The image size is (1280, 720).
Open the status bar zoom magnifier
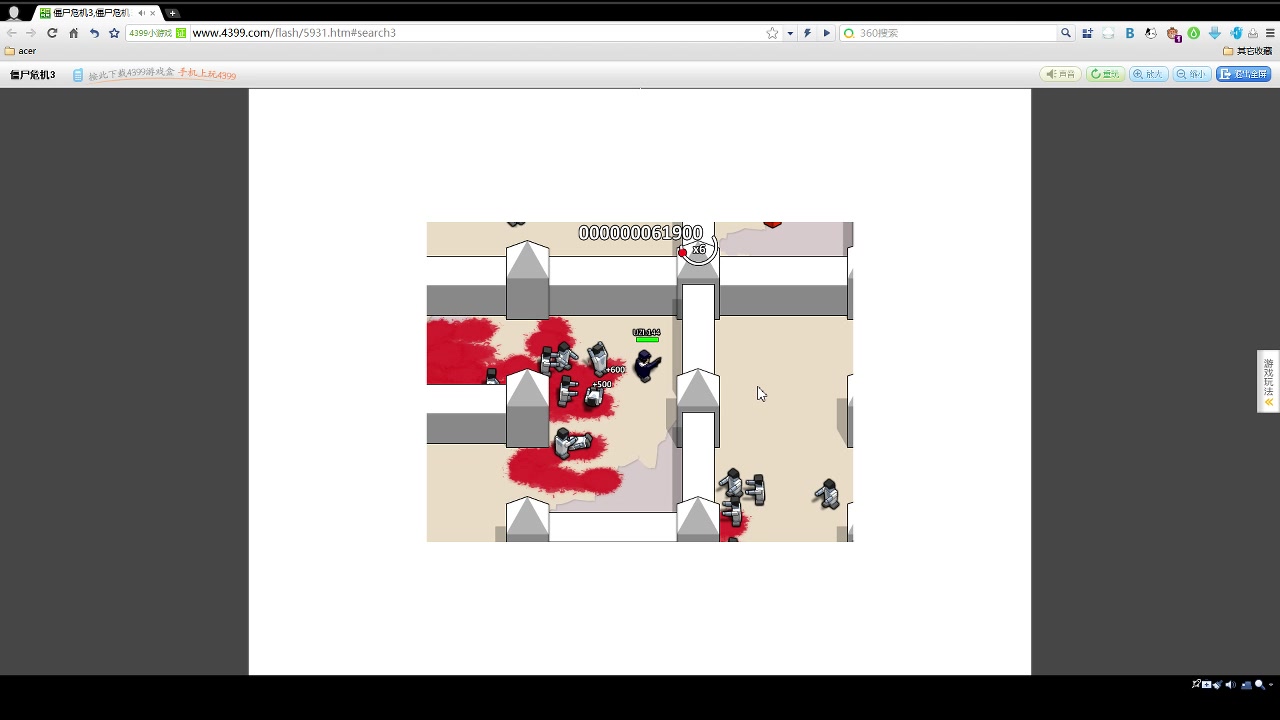[x=1260, y=685]
